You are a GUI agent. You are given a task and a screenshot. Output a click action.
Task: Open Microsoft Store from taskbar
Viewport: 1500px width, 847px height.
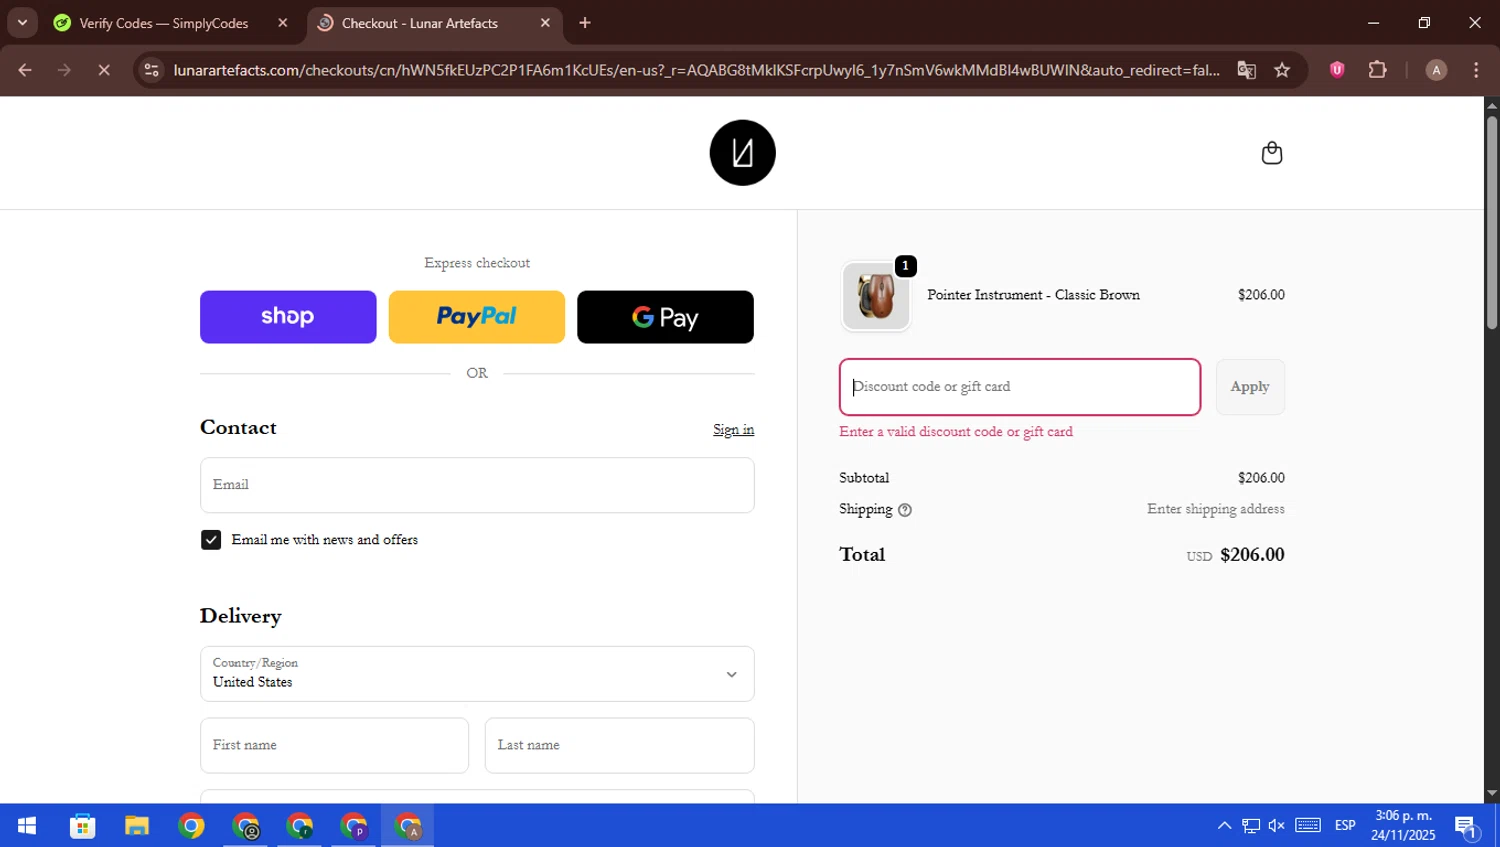point(82,826)
